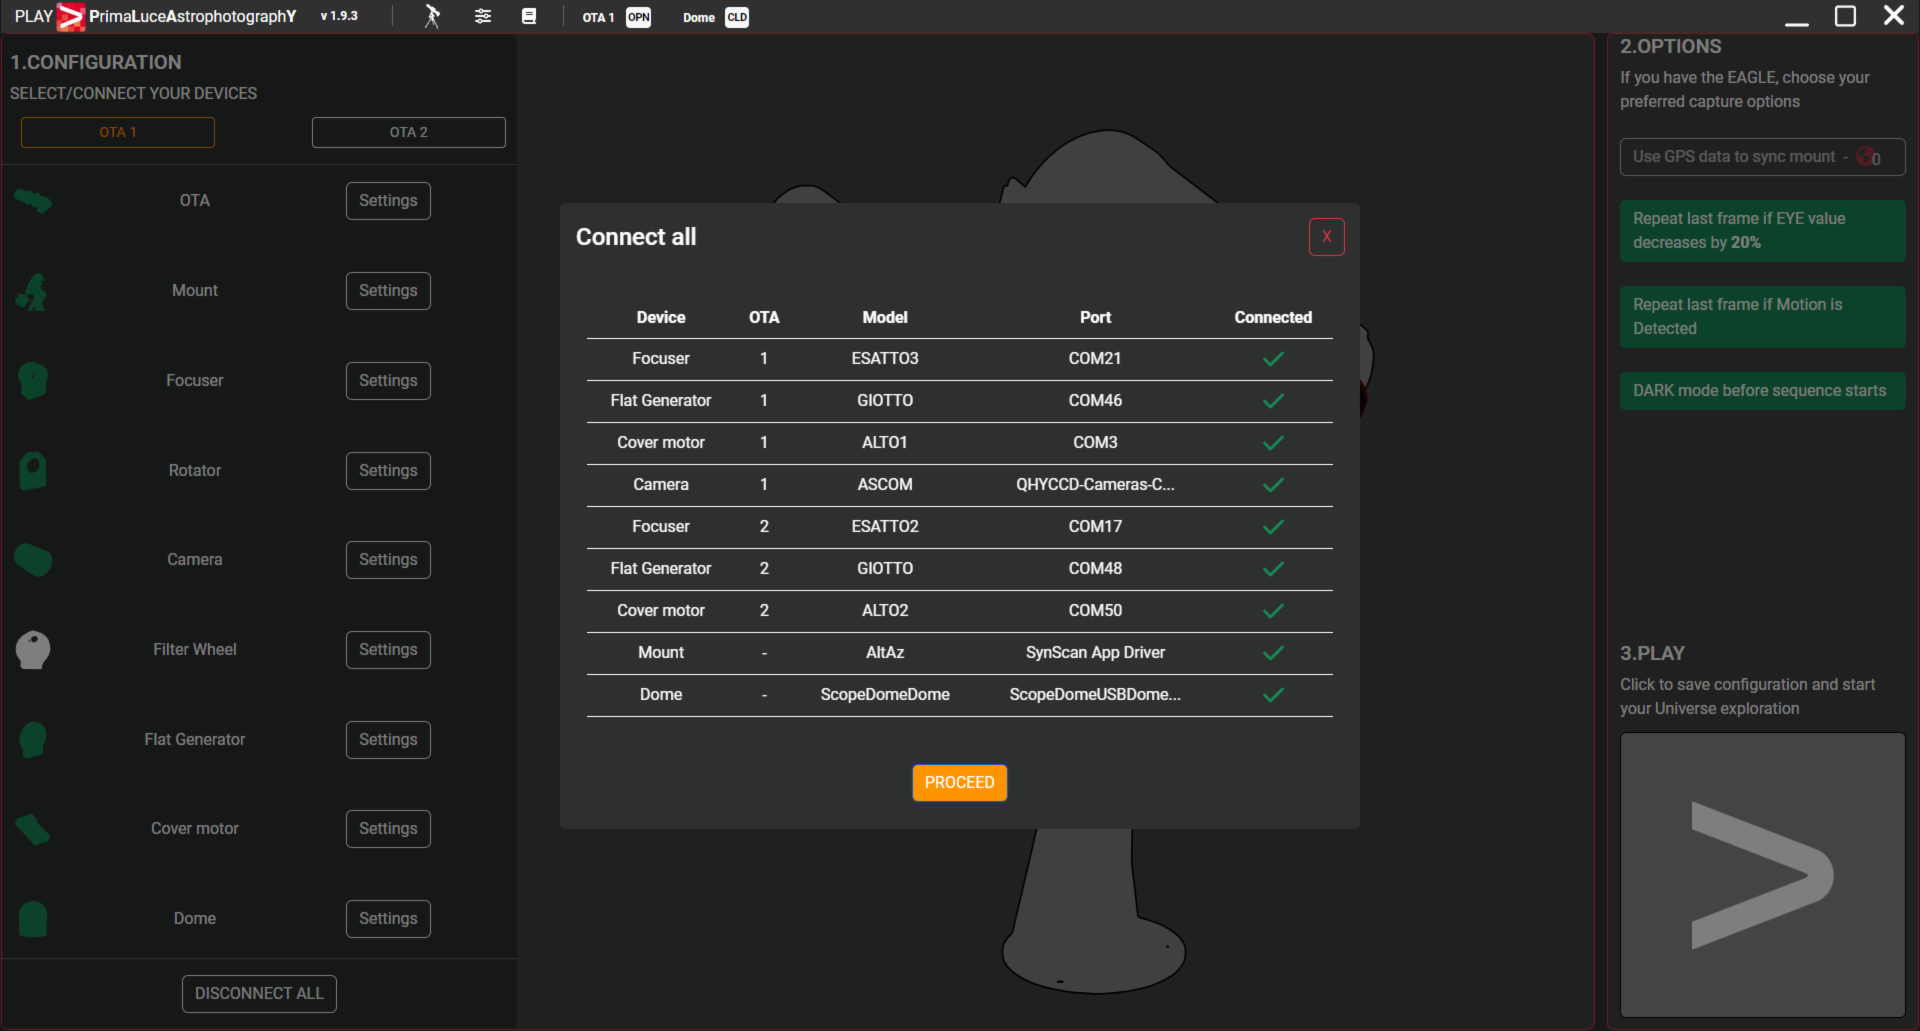Open Settings for Filter Wheel

coord(388,650)
